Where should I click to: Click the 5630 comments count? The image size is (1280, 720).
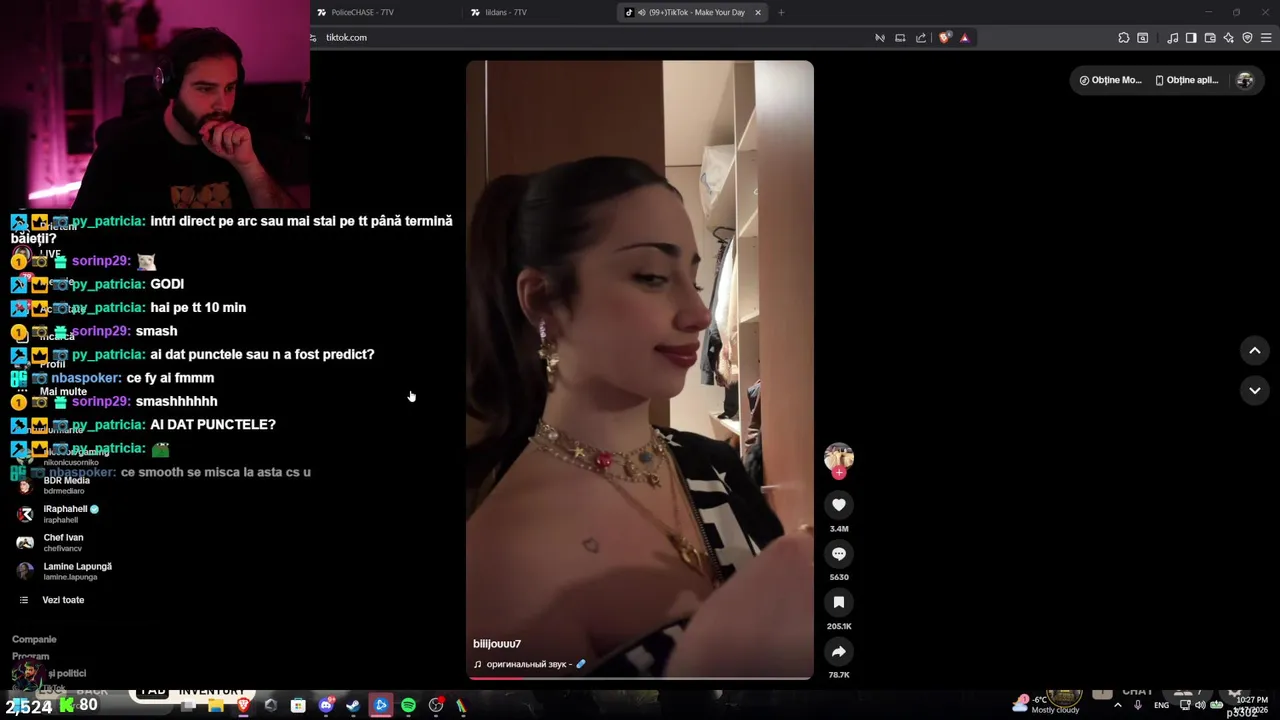coord(839,577)
